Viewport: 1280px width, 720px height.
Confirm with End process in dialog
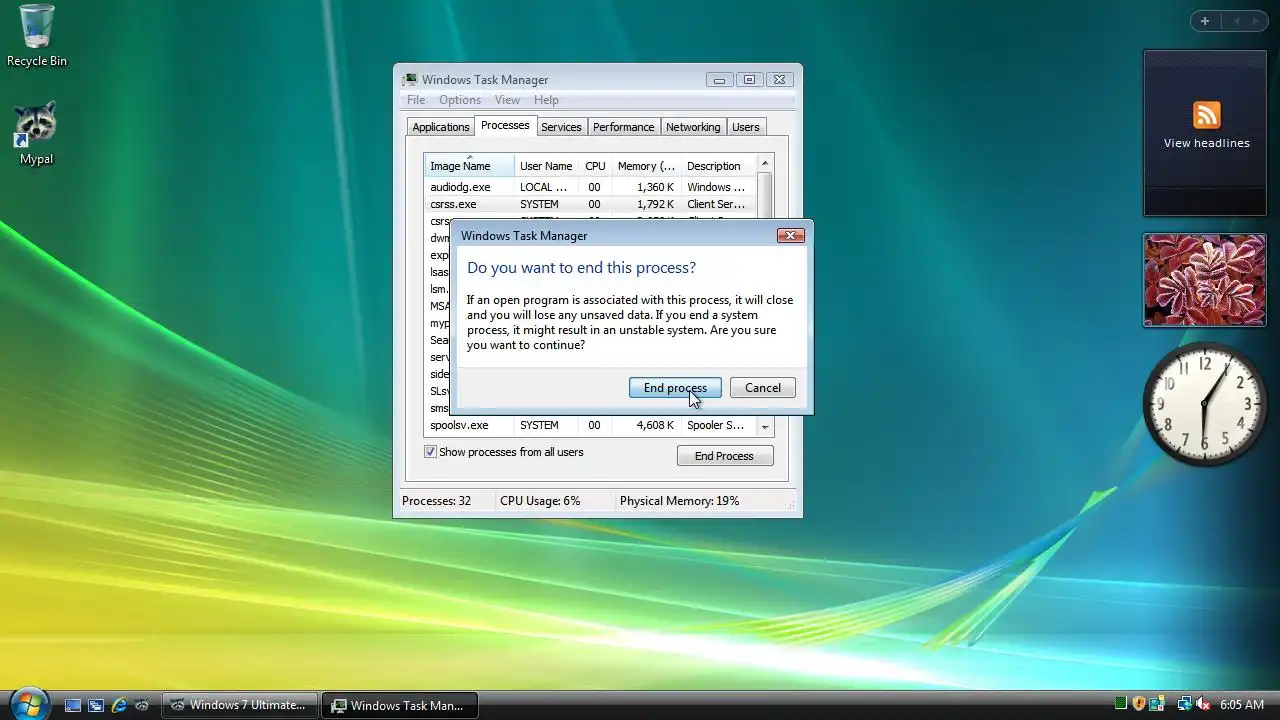point(675,388)
